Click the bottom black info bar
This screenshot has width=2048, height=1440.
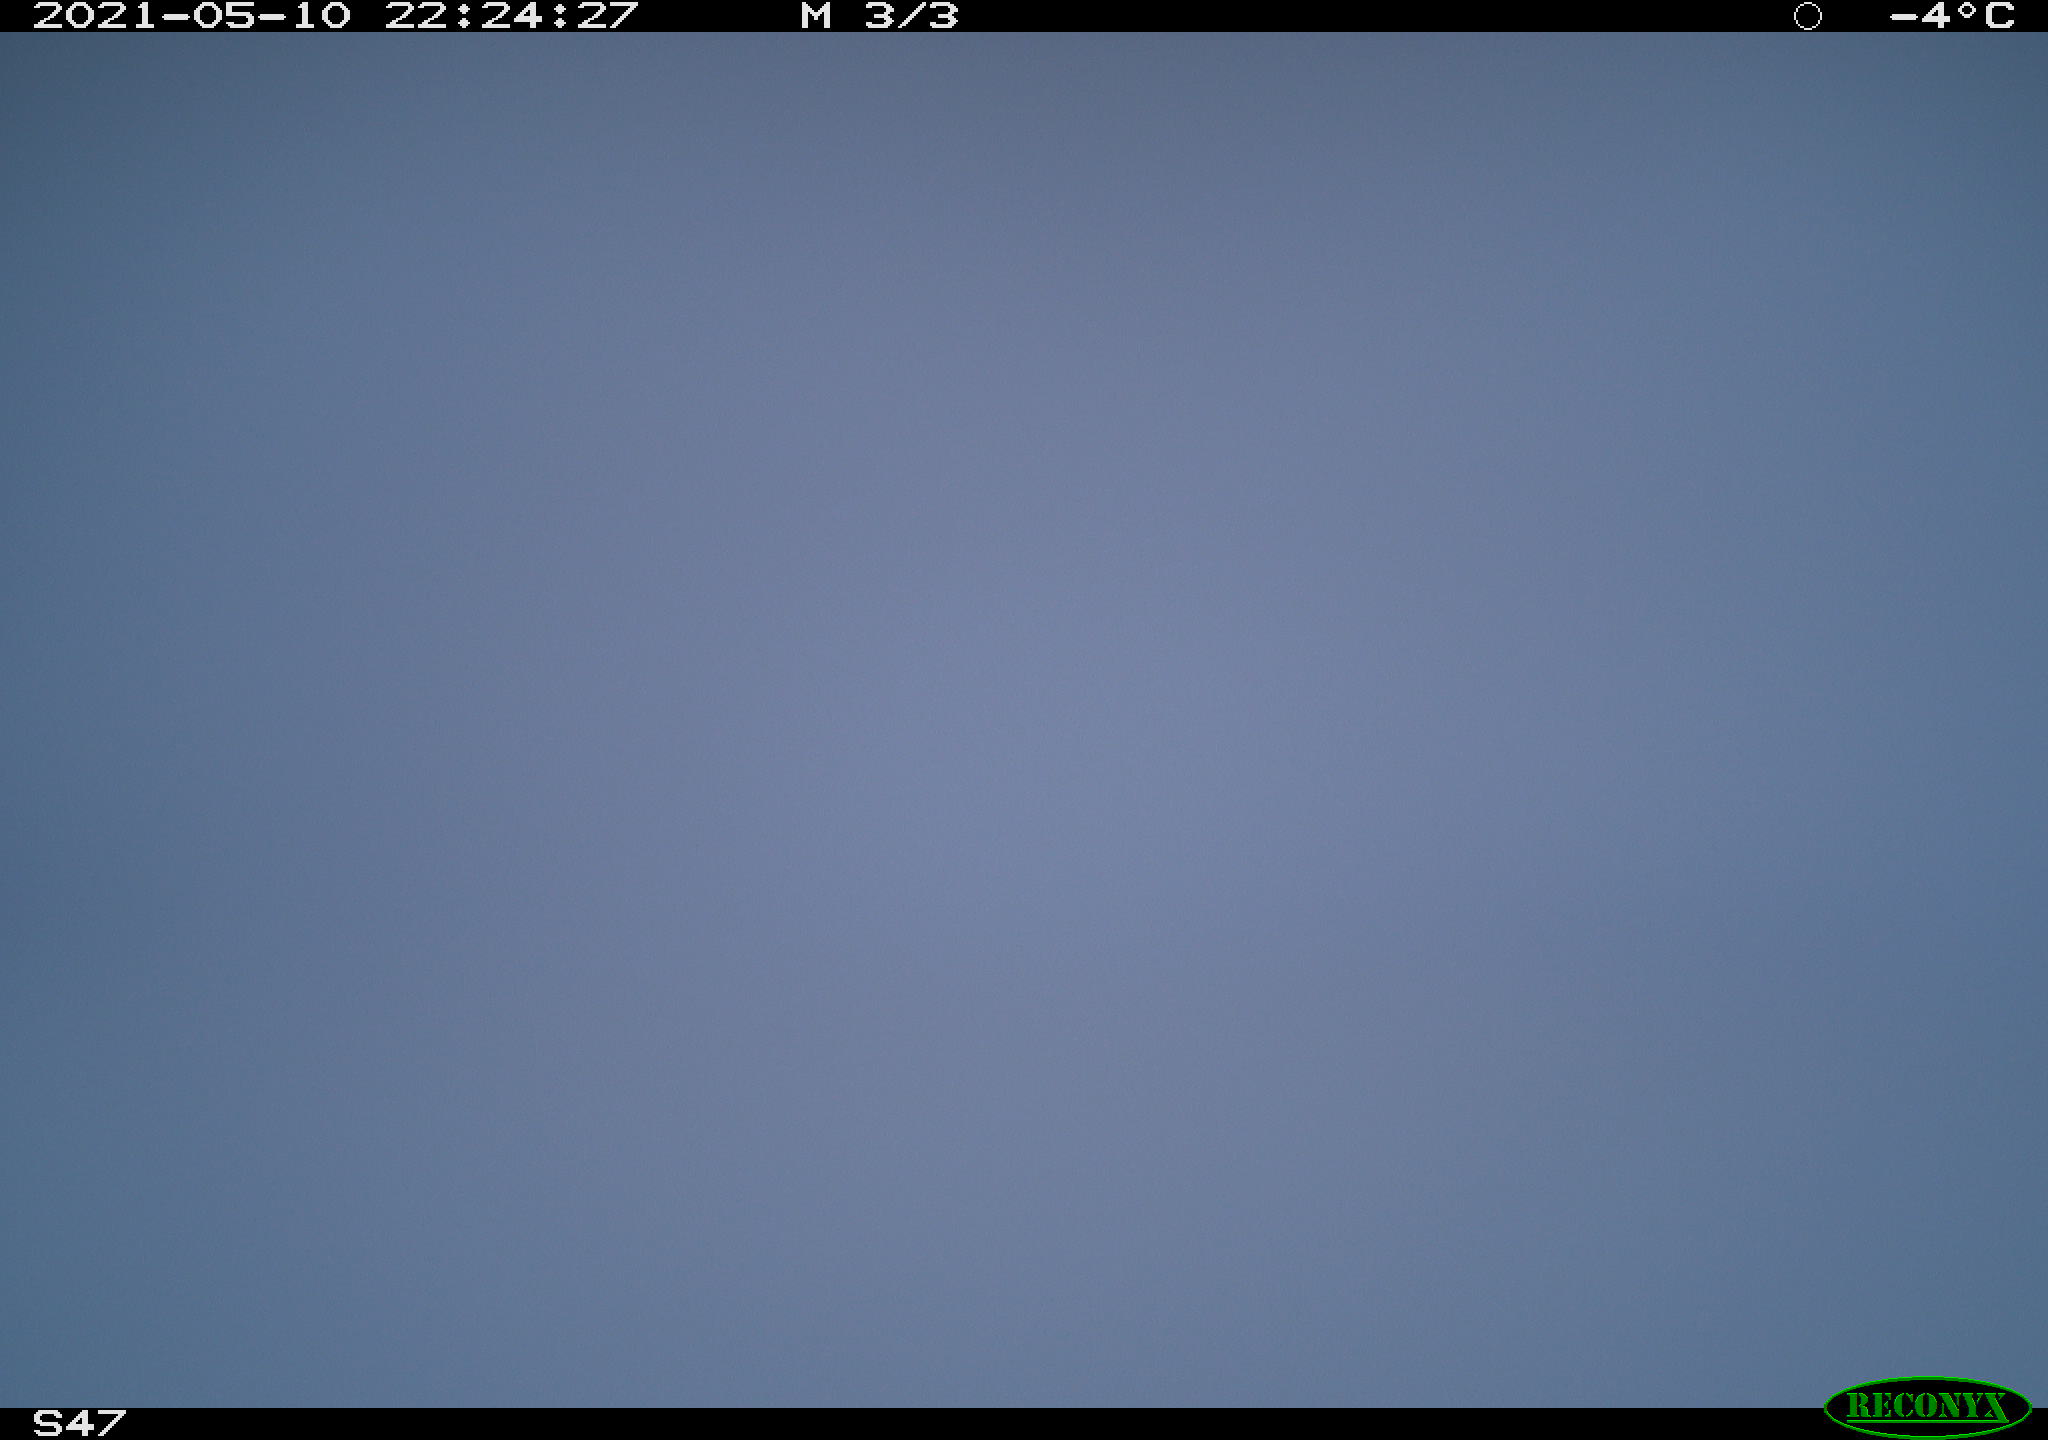click(x=1024, y=1424)
